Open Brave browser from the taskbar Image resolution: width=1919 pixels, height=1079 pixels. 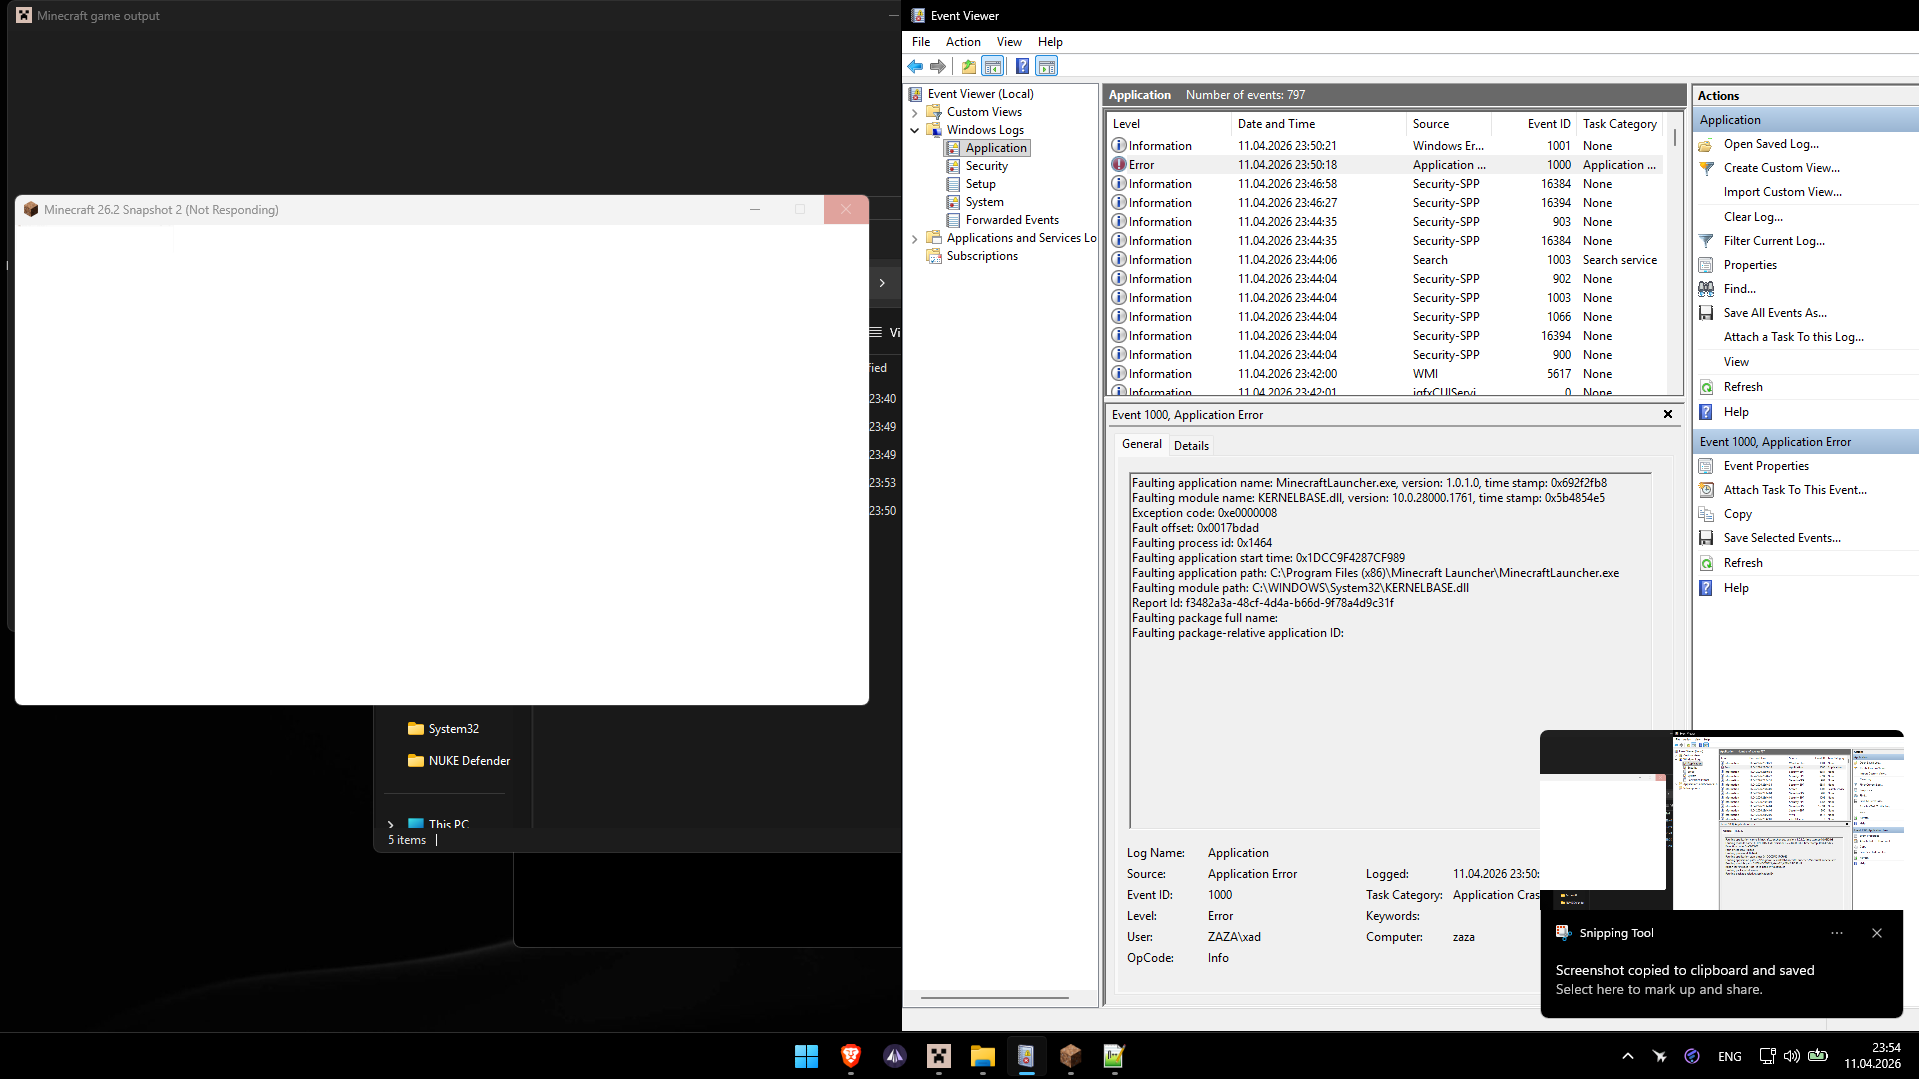click(851, 1056)
